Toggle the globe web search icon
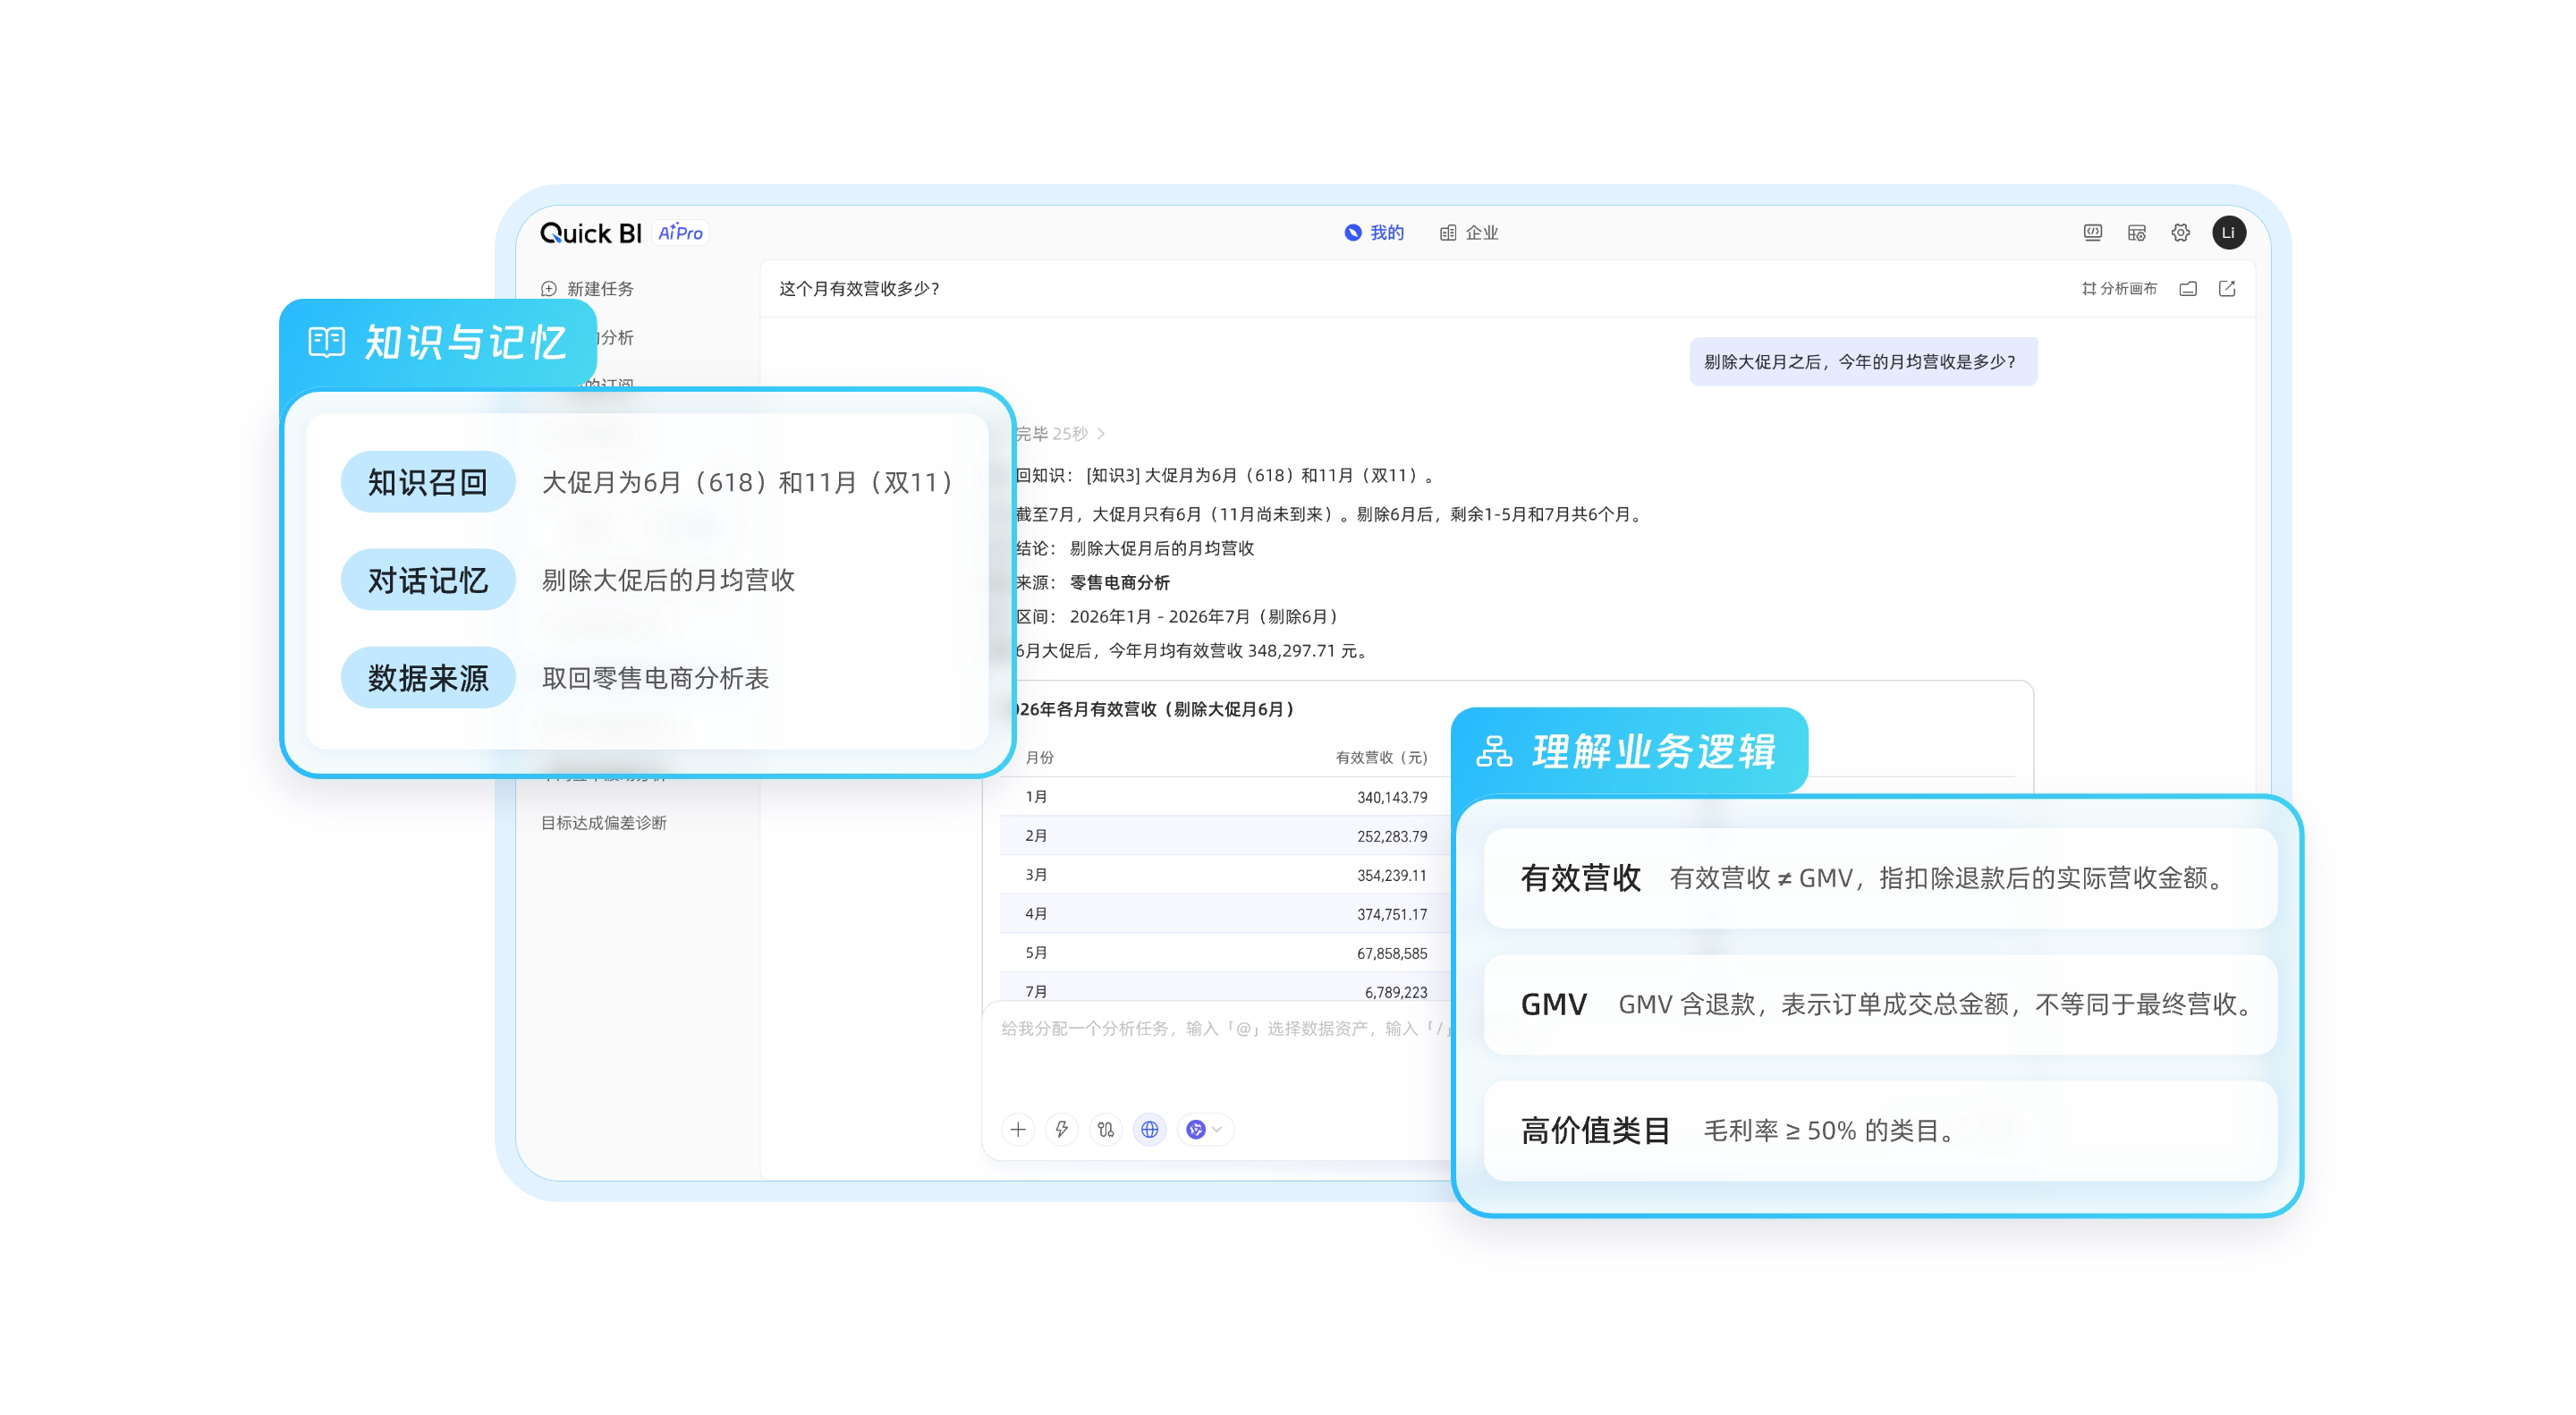The image size is (2576, 1415). point(1150,1130)
